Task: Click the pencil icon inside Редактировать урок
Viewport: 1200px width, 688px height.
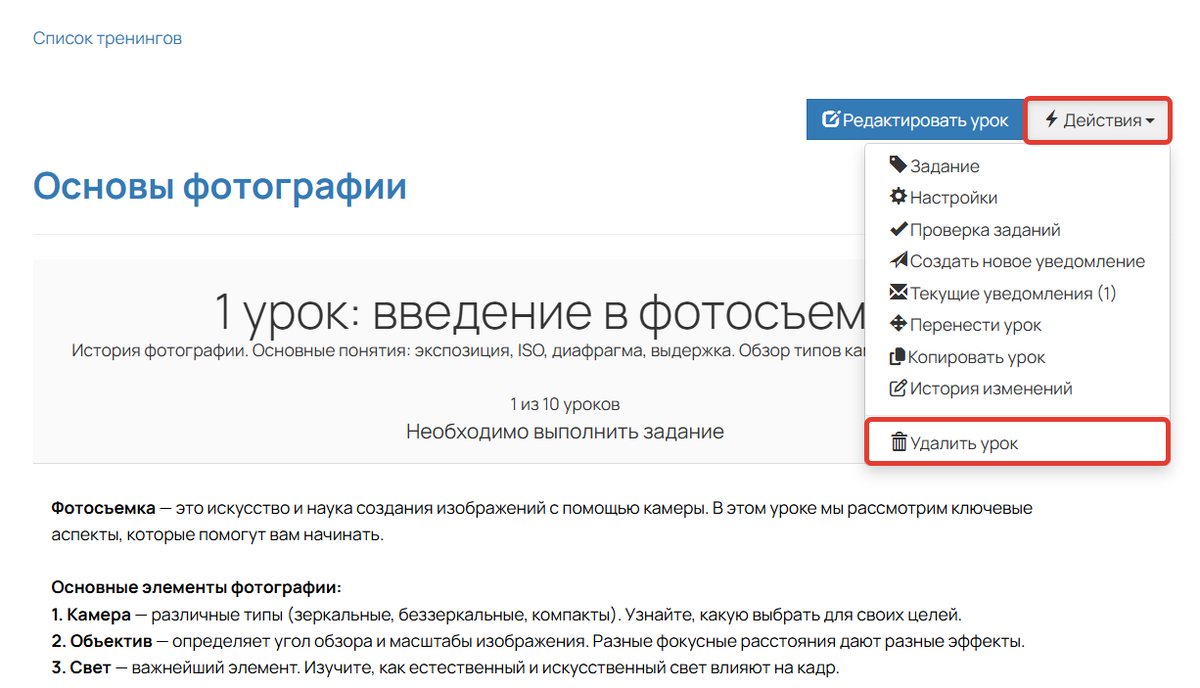Action: pyautogui.click(x=833, y=119)
